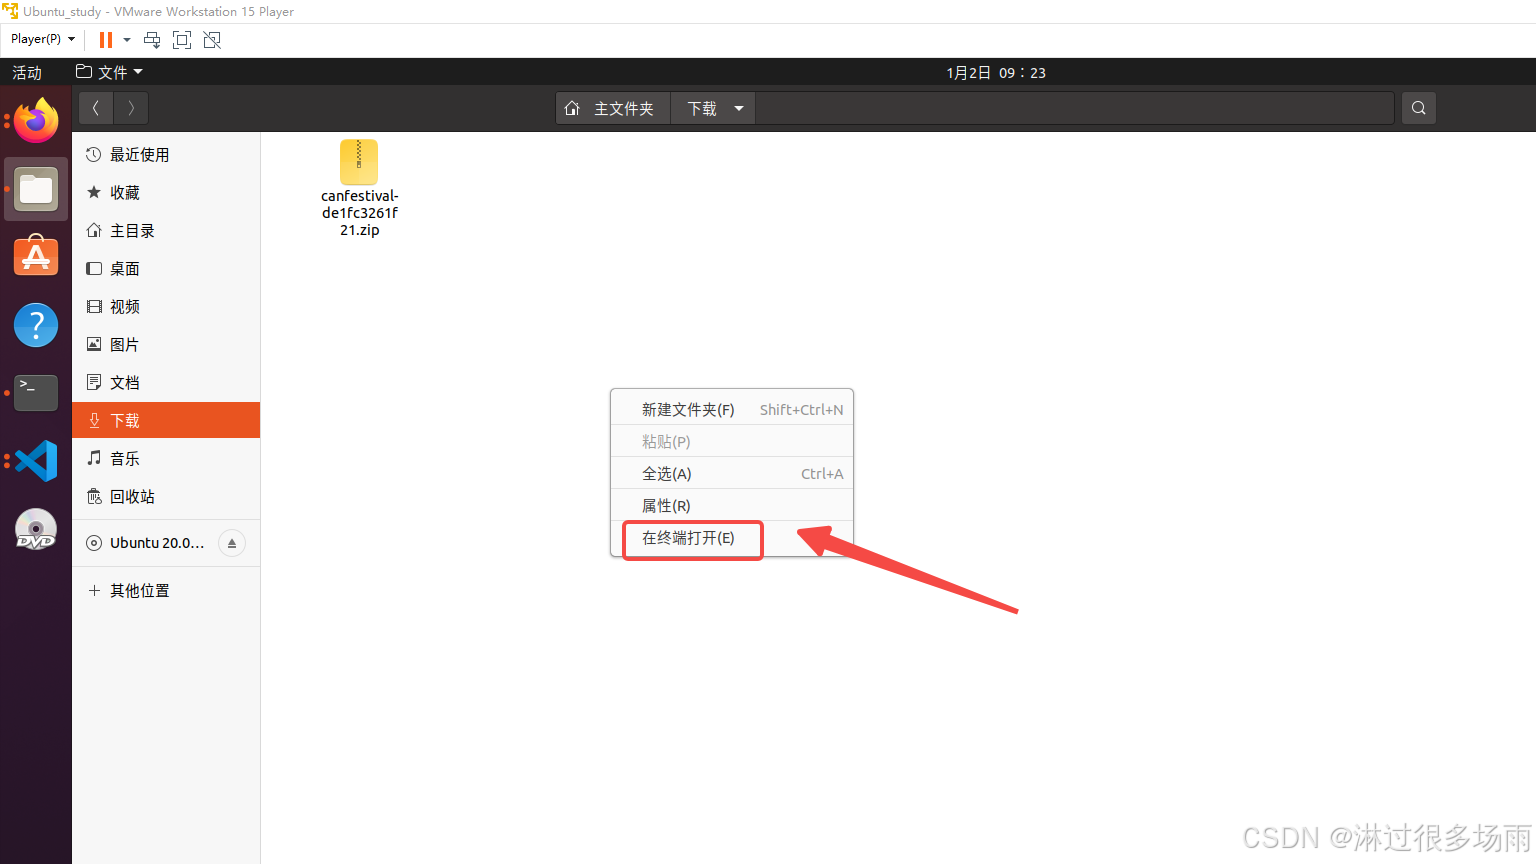Choose New Folder (新建文件夹) from context menu
The height and width of the screenshot is (864, 1536).
coord(732,409)
